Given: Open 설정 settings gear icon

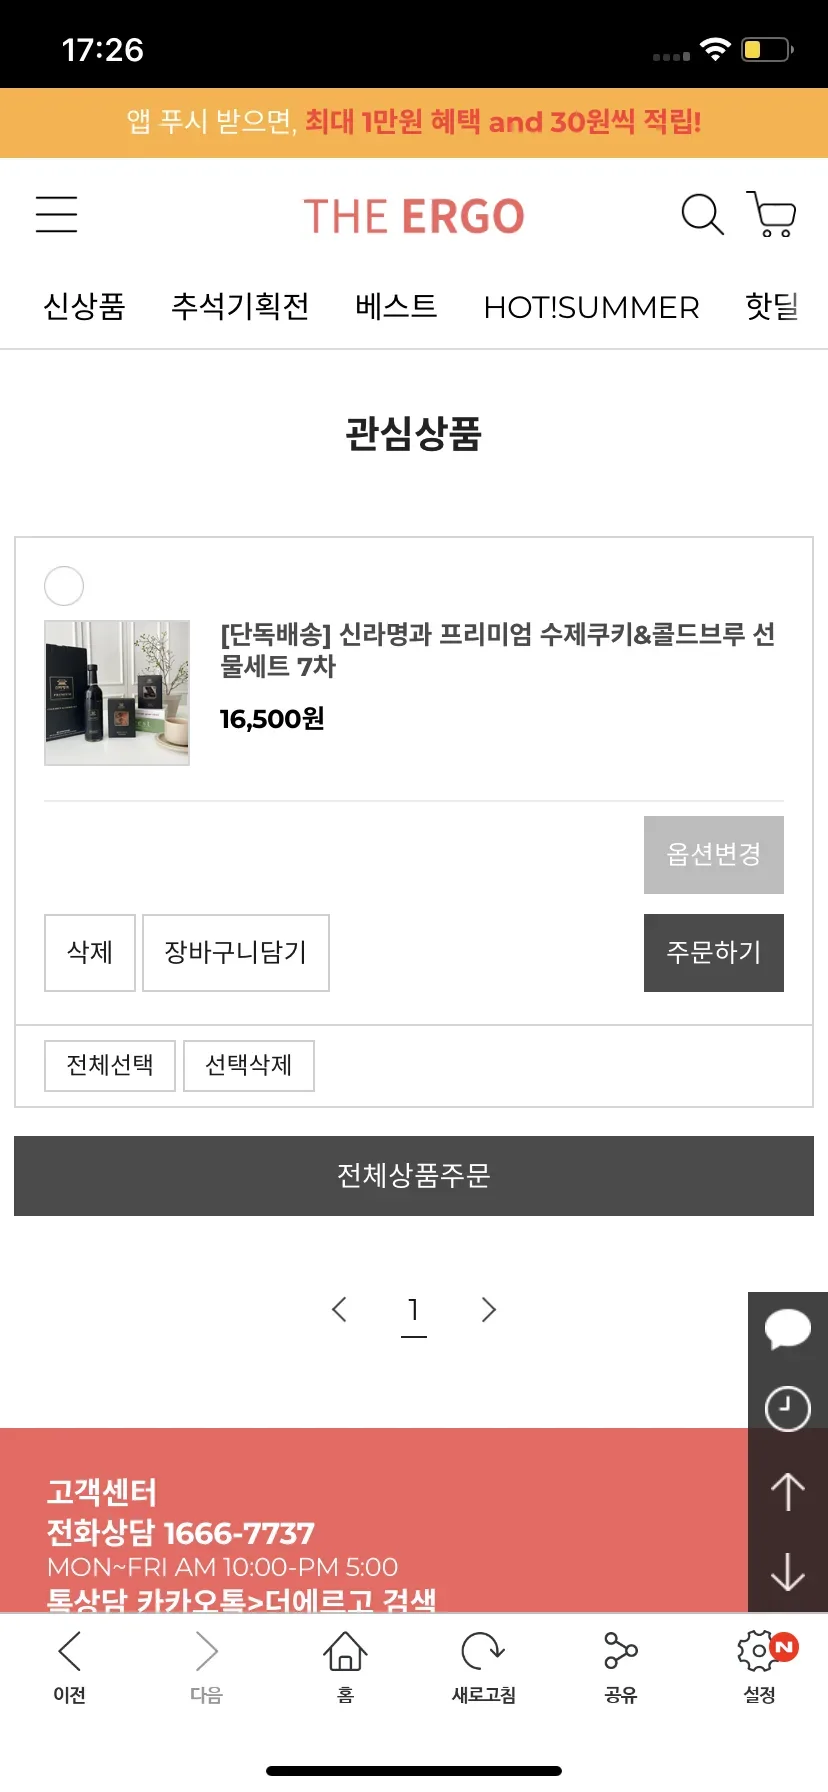Looking at the screenshot, I should pyautogui.click(x=760, y=1667).
